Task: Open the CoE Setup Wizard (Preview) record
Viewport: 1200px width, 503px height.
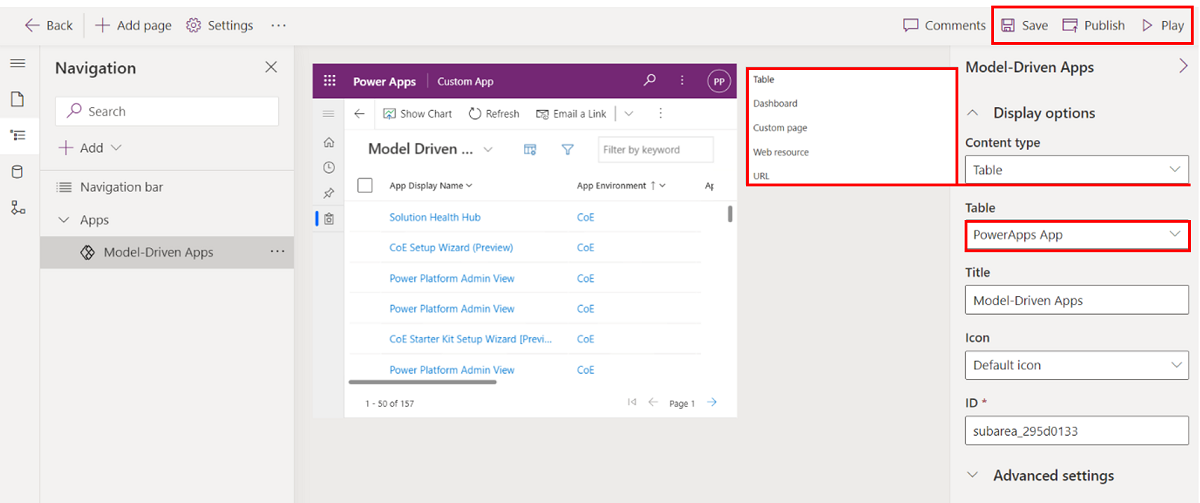Action: coord(452,247)
